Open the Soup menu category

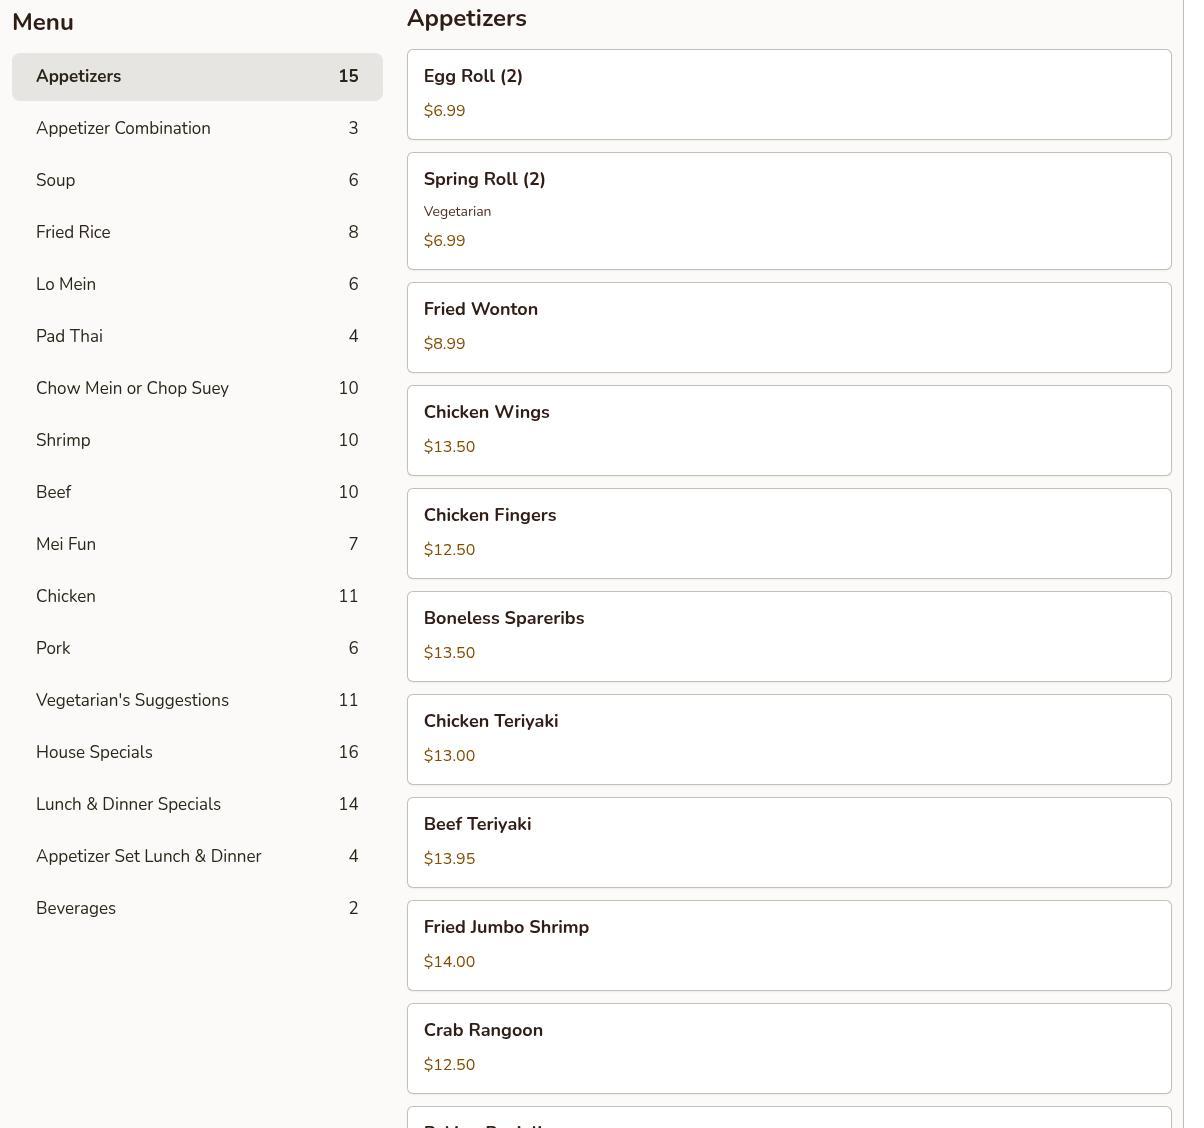(197, 180)
